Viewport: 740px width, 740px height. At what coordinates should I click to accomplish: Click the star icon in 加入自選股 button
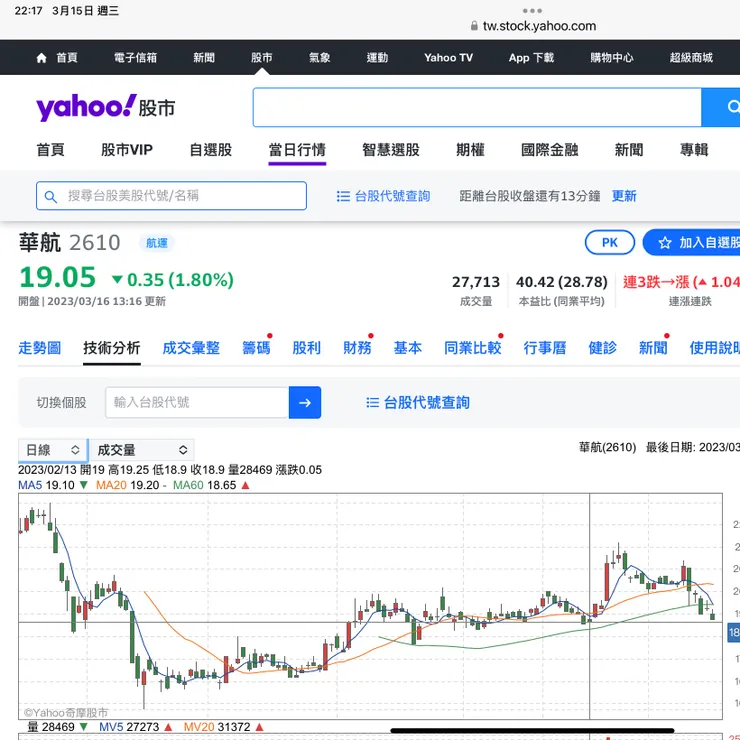point(664,243)
